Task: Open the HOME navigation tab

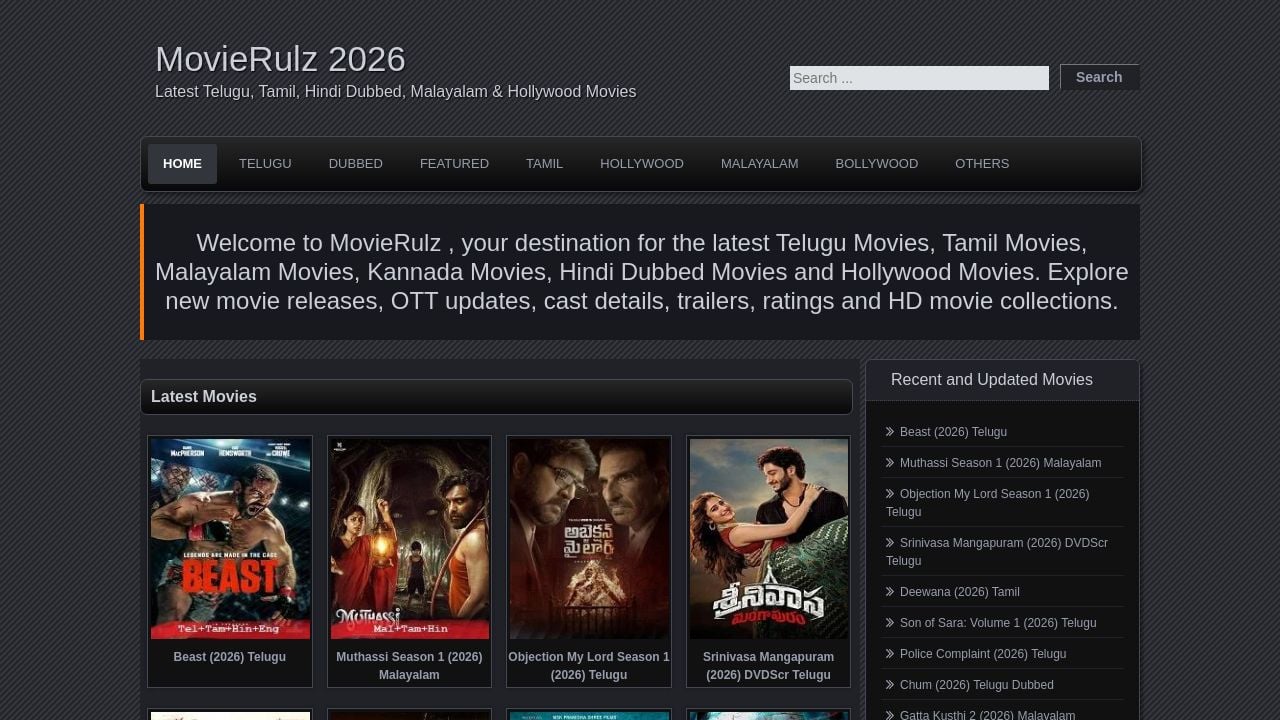Action: coord(182,164)
